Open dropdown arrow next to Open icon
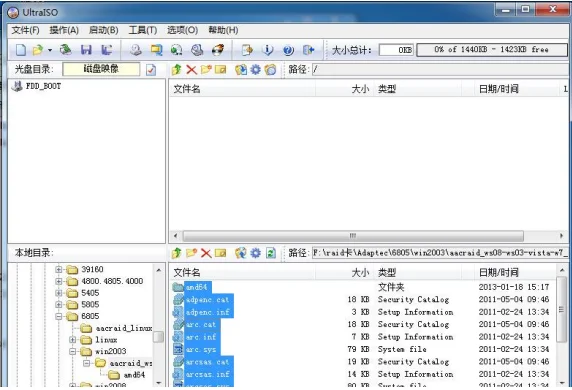This screenshot has height=390, width=572. click(x=50, y=50)
